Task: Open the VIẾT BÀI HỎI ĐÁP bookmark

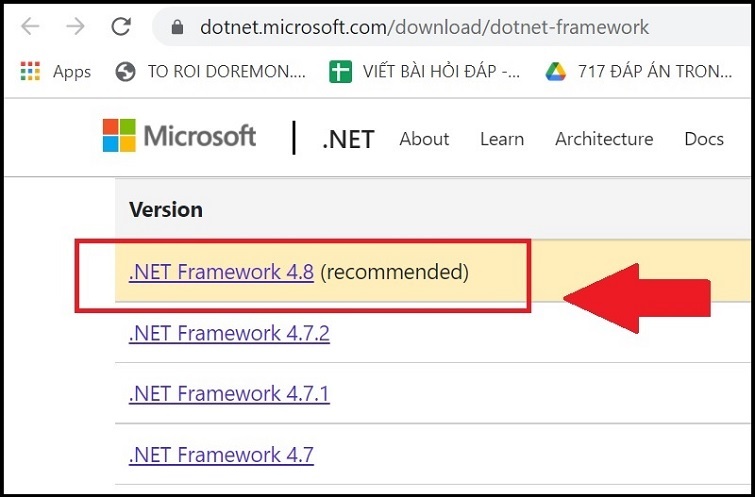Action: (x=425, y=71)
